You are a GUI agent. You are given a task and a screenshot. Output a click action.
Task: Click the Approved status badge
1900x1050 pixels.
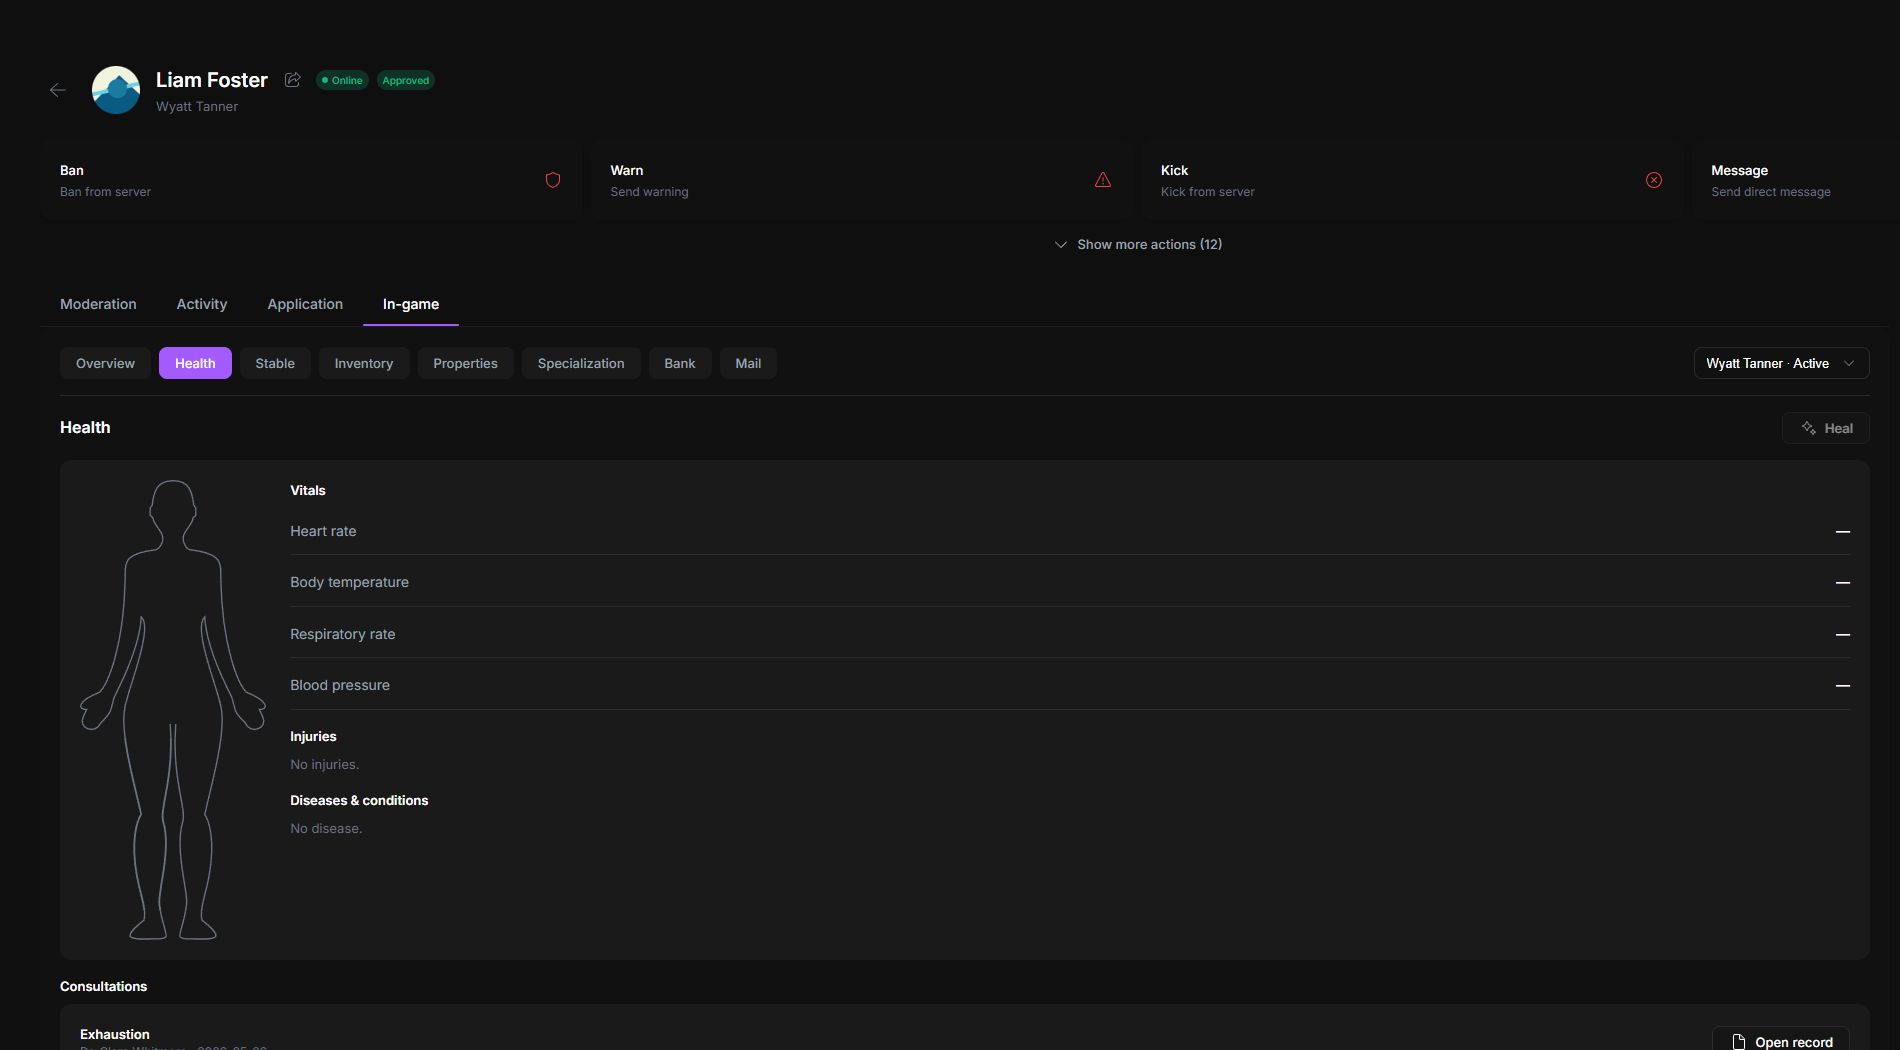tap(406, 80)
